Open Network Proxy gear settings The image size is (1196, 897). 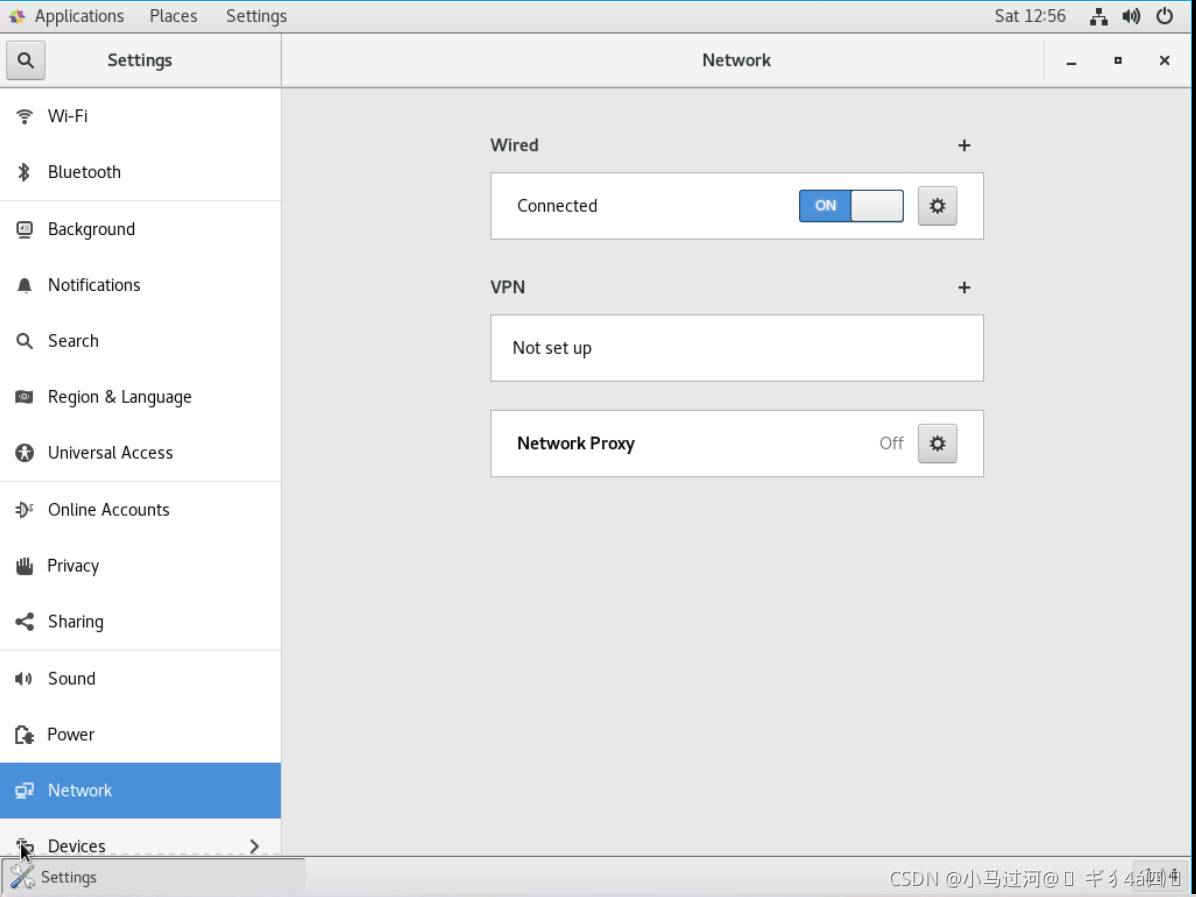pos(937,443)
